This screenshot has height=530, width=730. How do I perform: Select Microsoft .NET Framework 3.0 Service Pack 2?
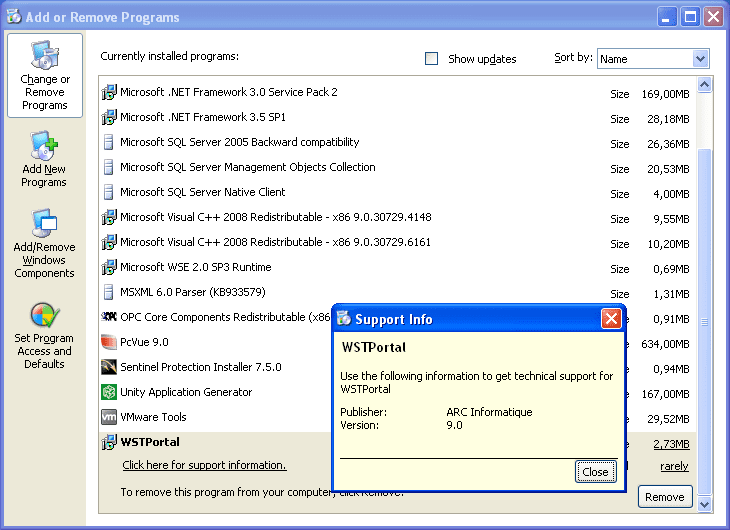[x=229, y=92]
